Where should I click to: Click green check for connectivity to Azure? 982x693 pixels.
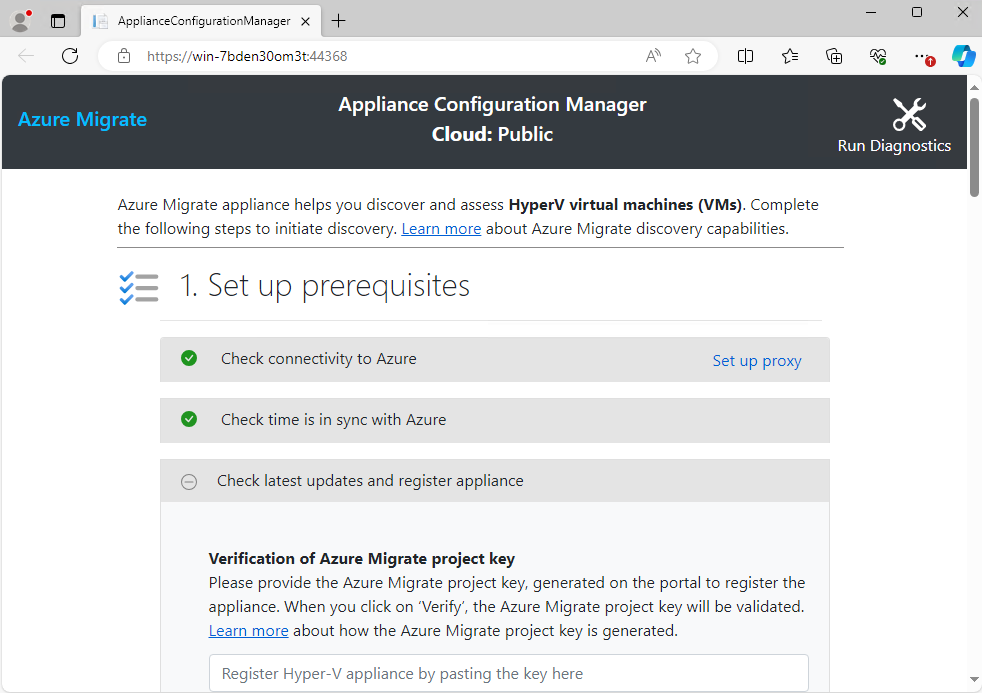click(189, 358)
